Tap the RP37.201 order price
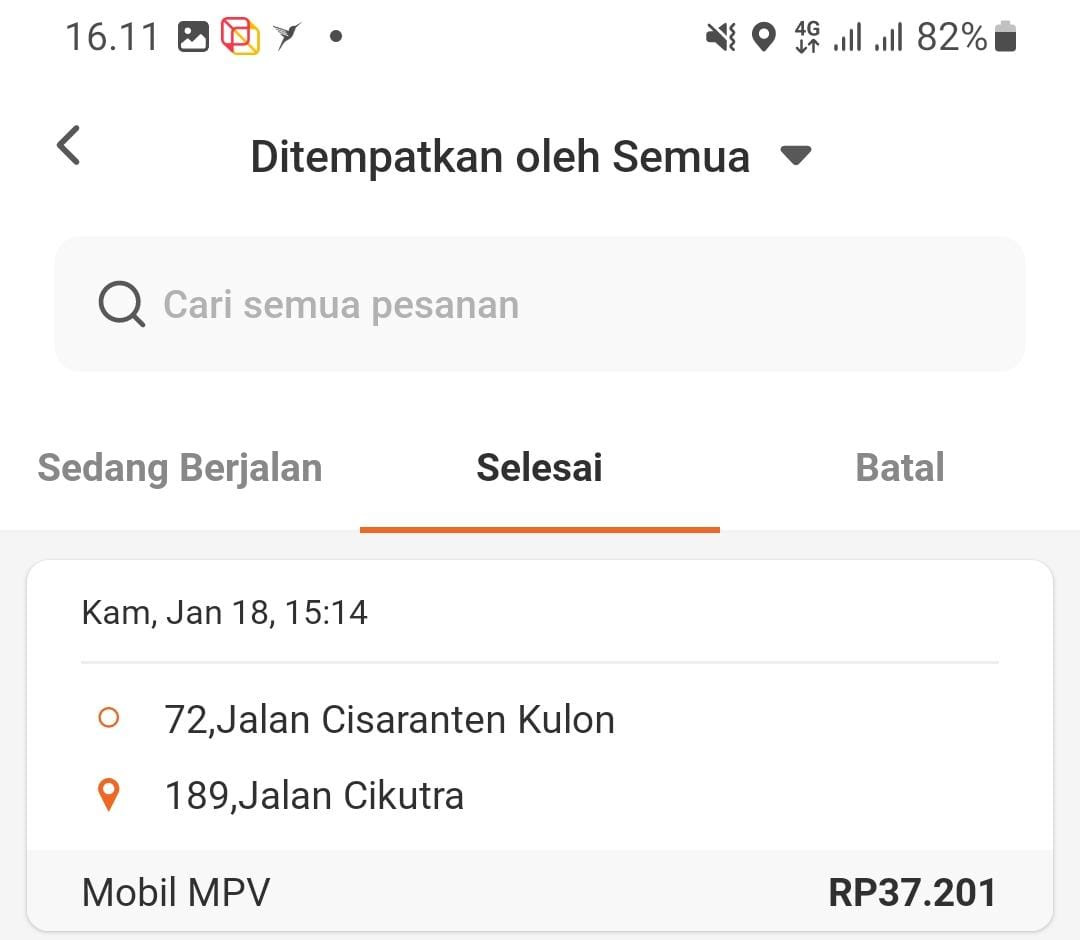Viewport: 1080px width, 940px height. click(x=912, y=892)
